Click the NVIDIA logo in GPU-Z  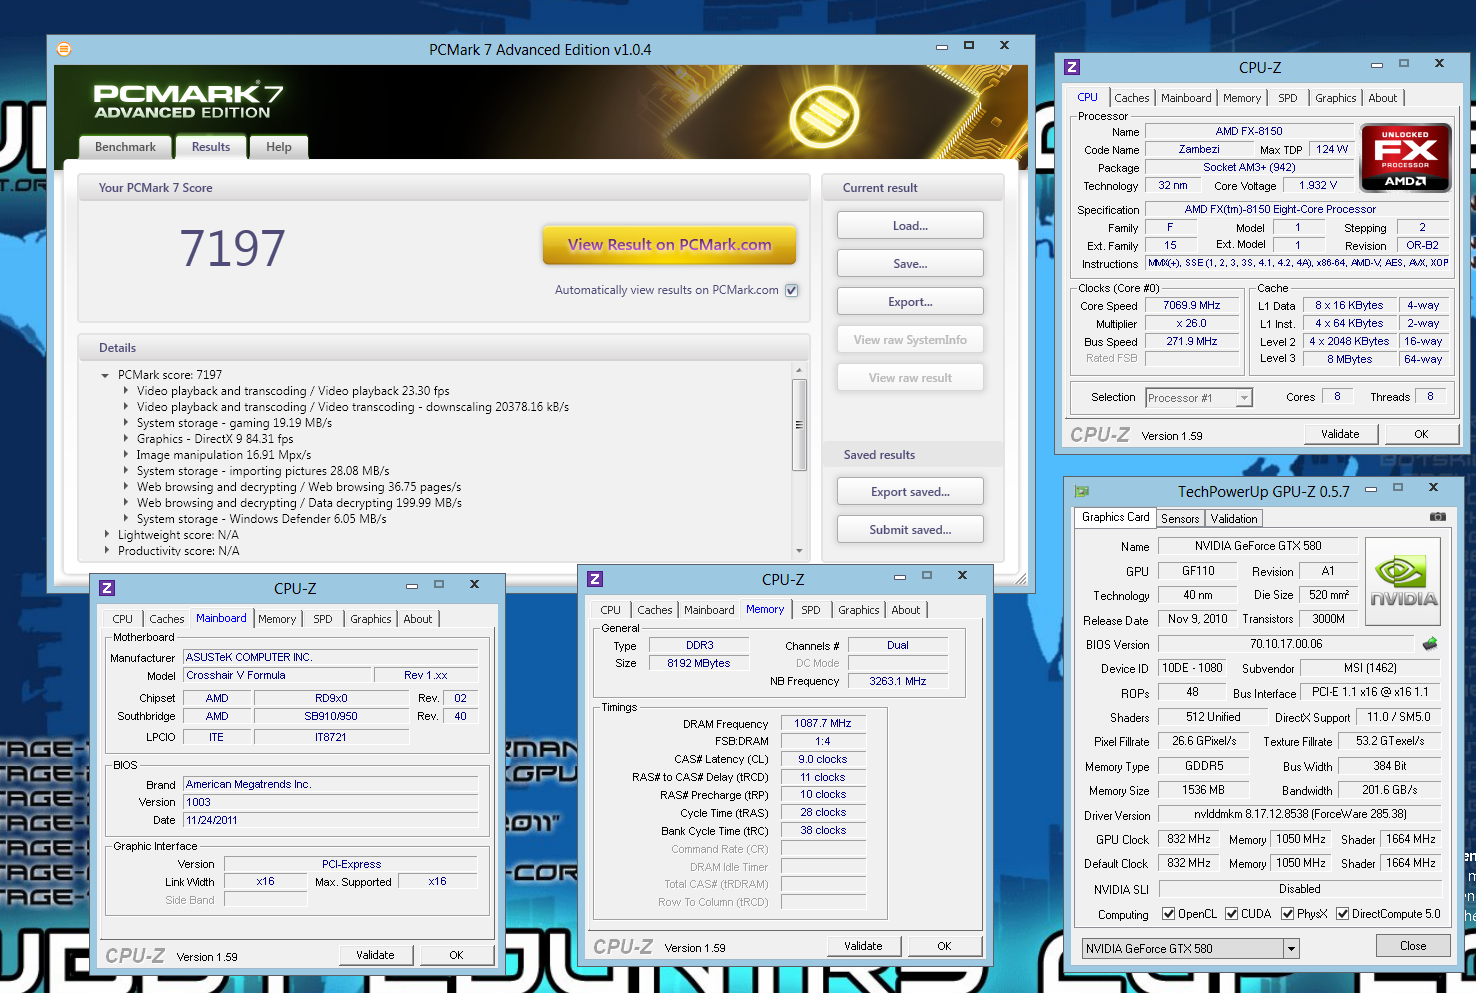[1403, 582]
